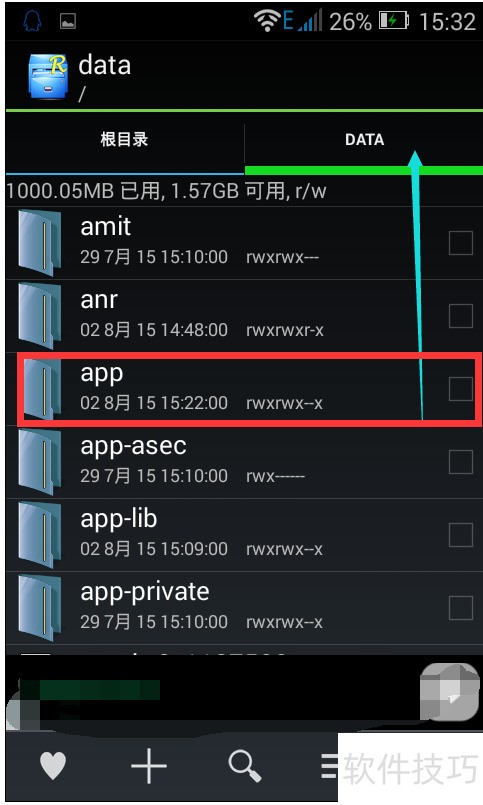
Task: Tap the picture notification icon in status bar
Action: (68, 21)
